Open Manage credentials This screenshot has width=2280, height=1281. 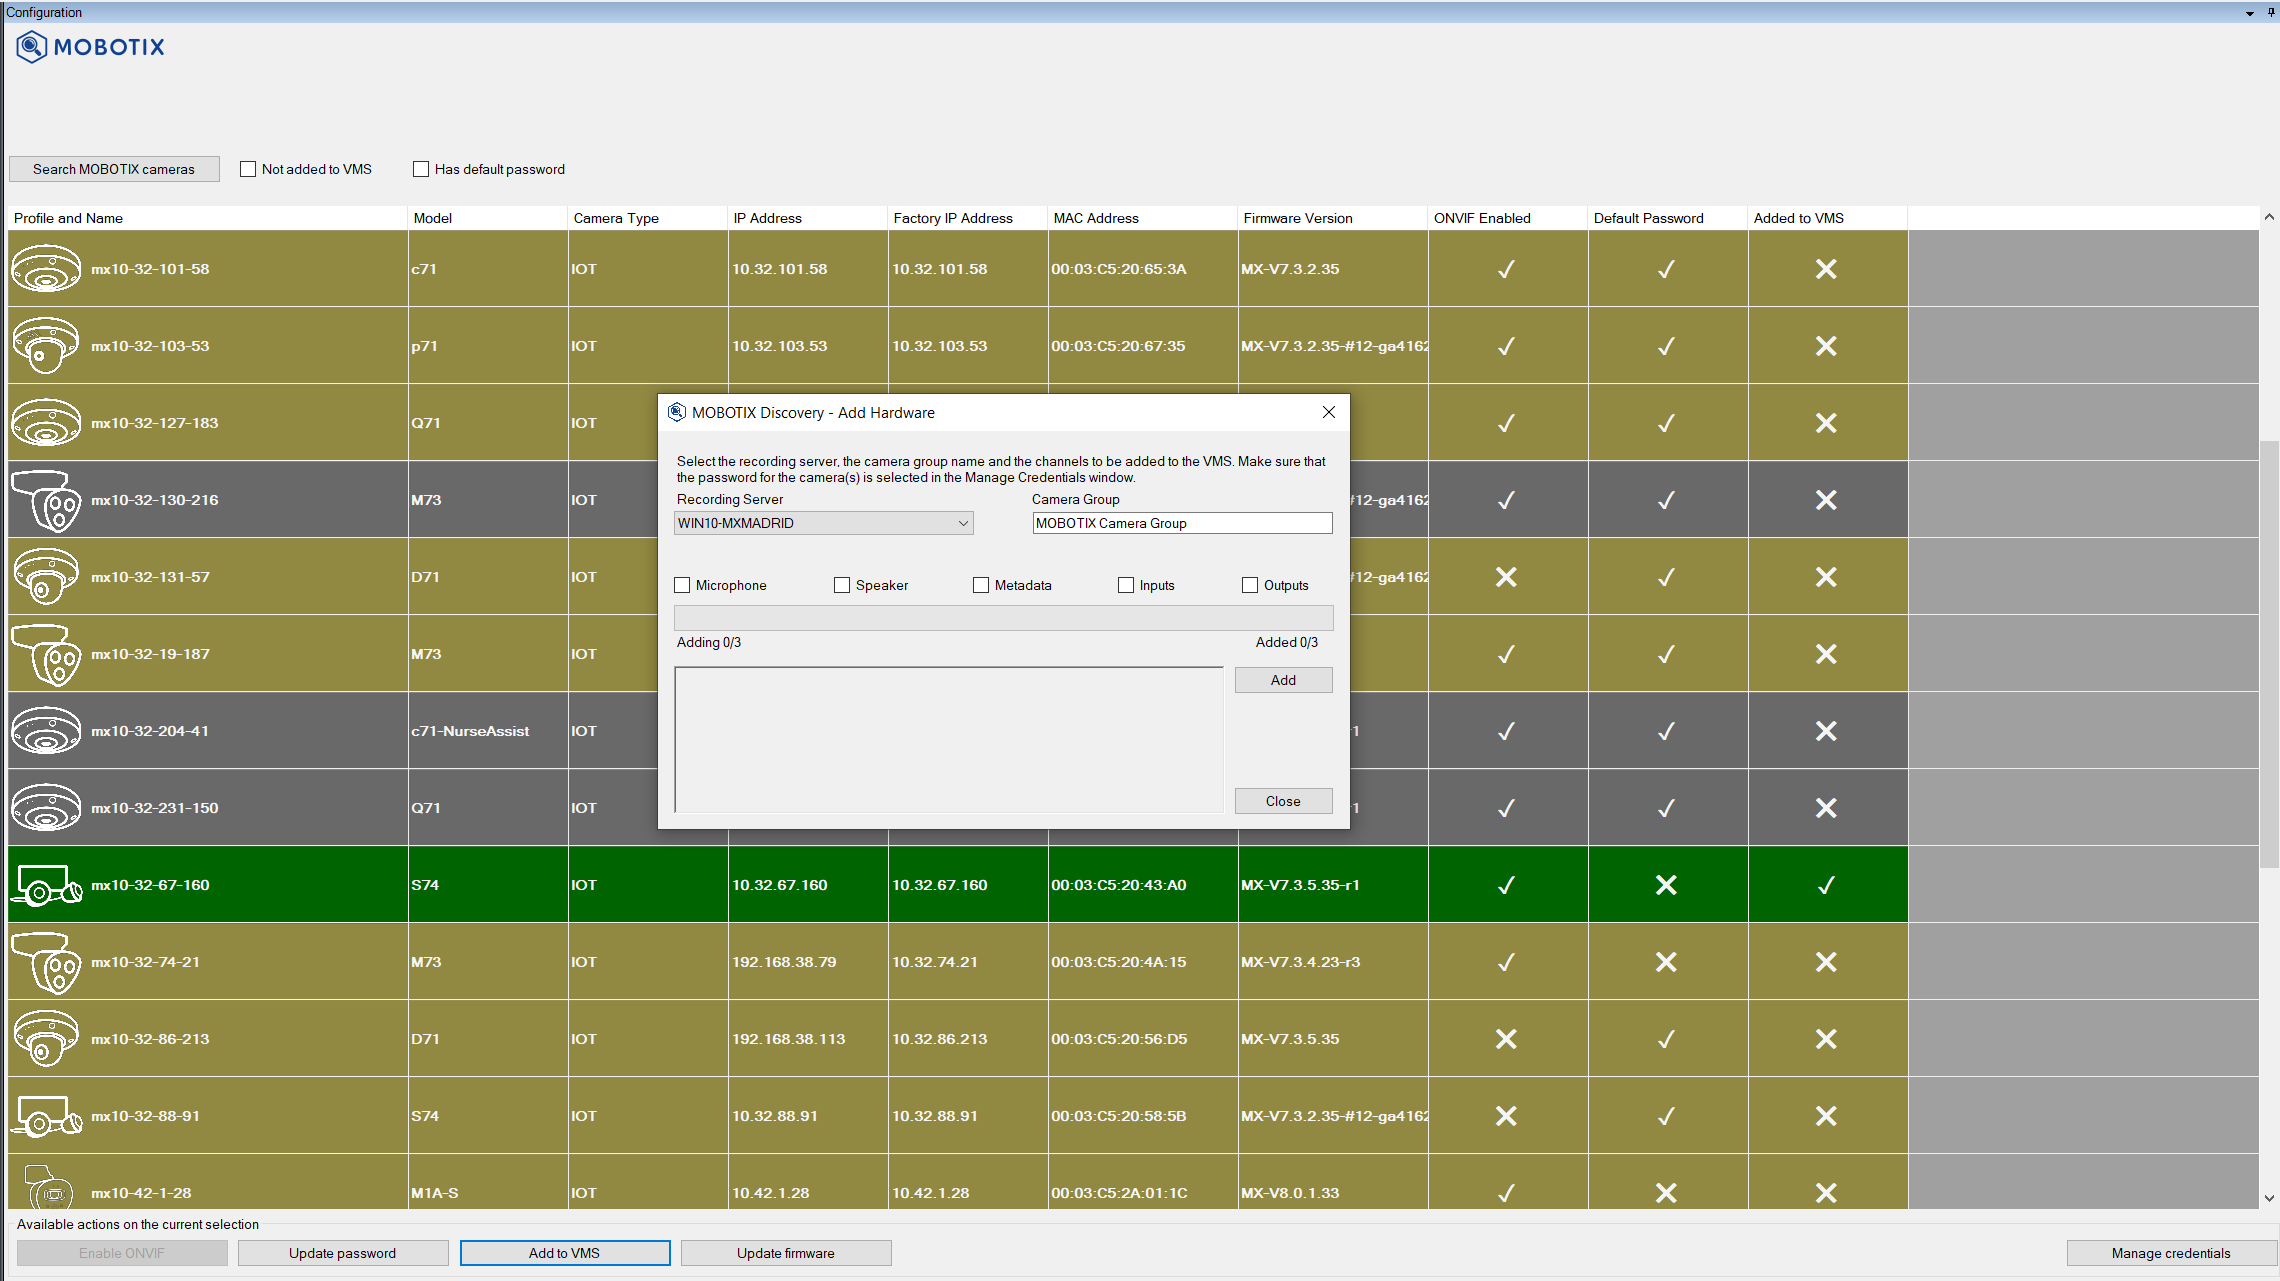coord(2171,1253)
